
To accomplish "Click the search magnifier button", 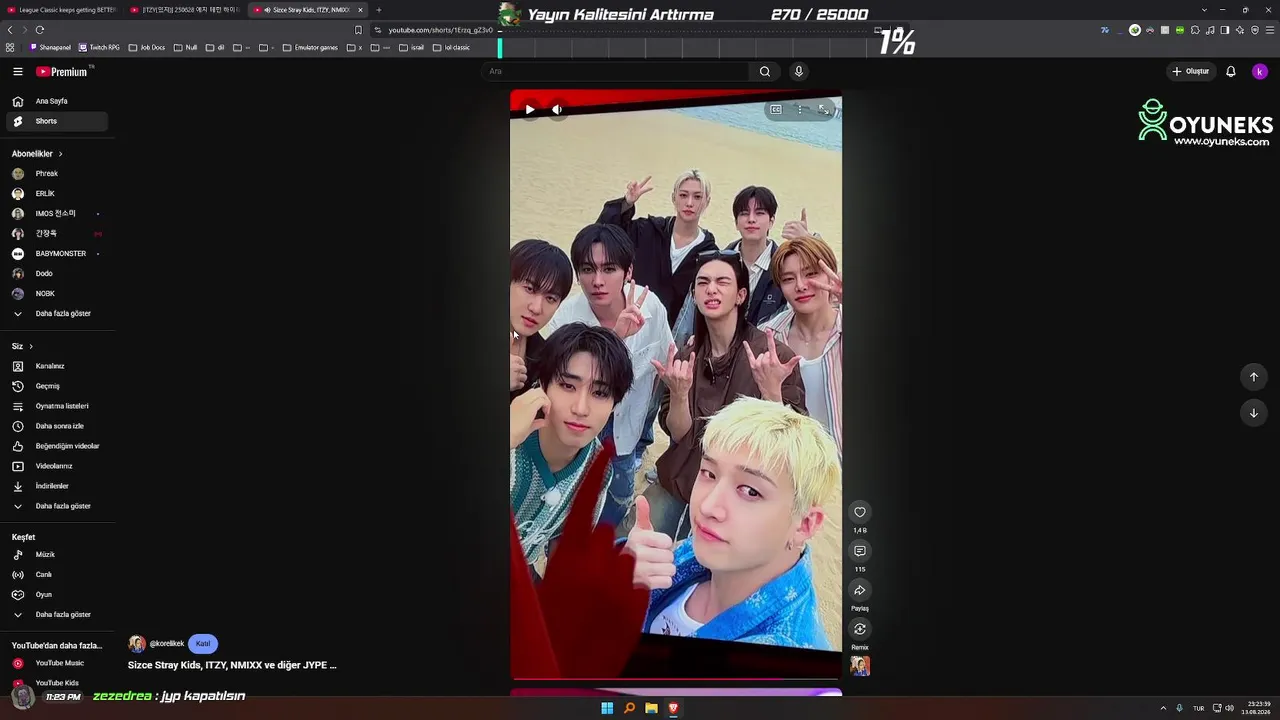I will pos(765,71).
